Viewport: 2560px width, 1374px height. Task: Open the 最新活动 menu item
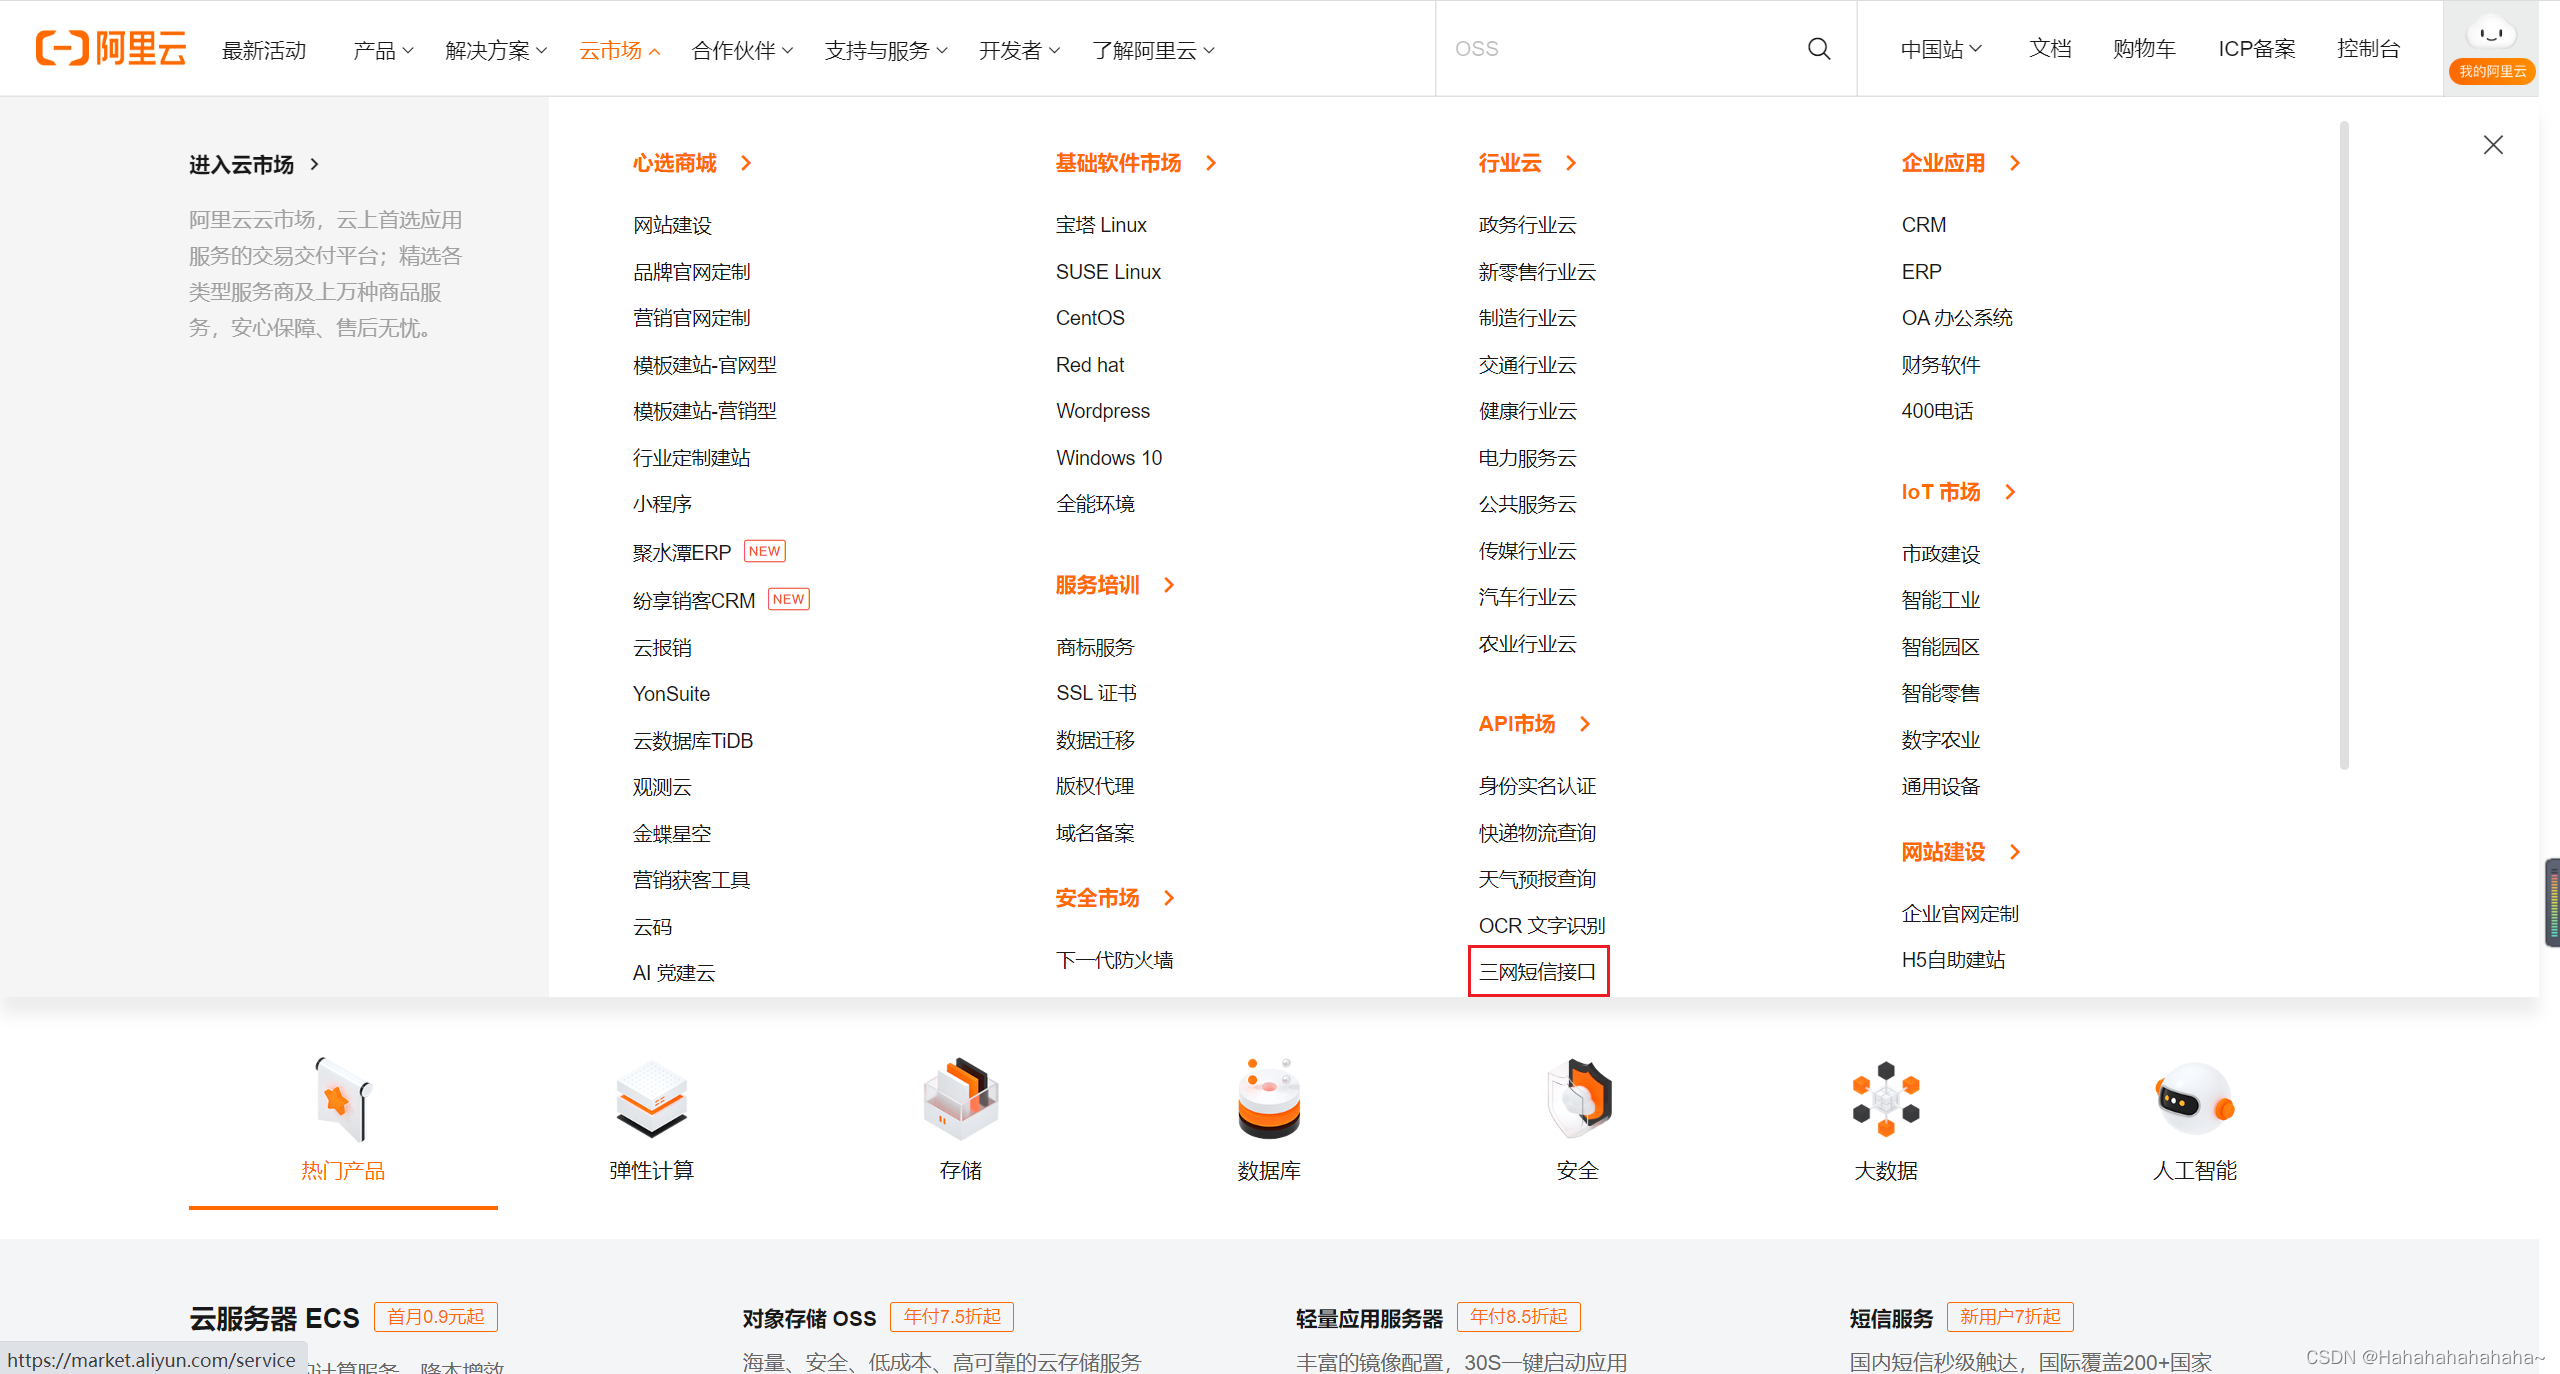click(264, 50)
